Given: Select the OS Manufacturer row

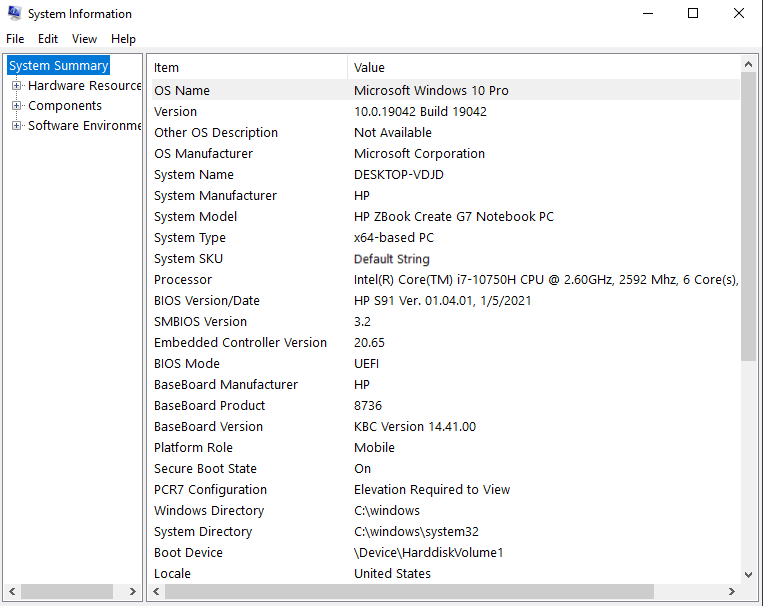Looking at the screenshot, I should point(446,153).
